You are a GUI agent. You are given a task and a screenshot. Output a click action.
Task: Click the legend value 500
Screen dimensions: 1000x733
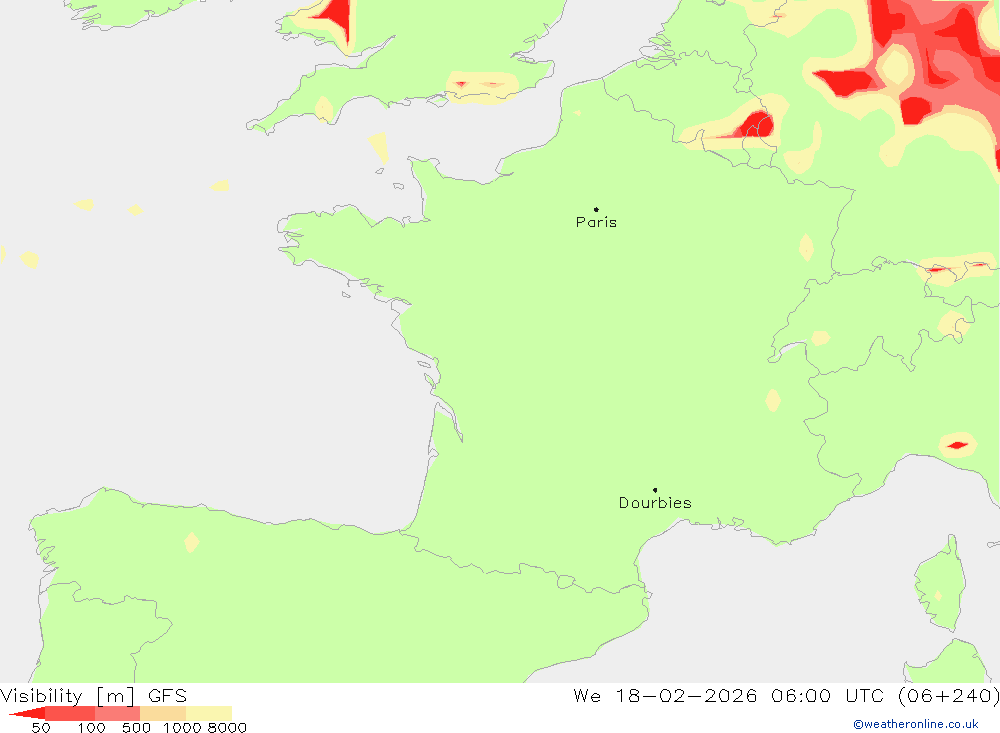coord(136,728)
